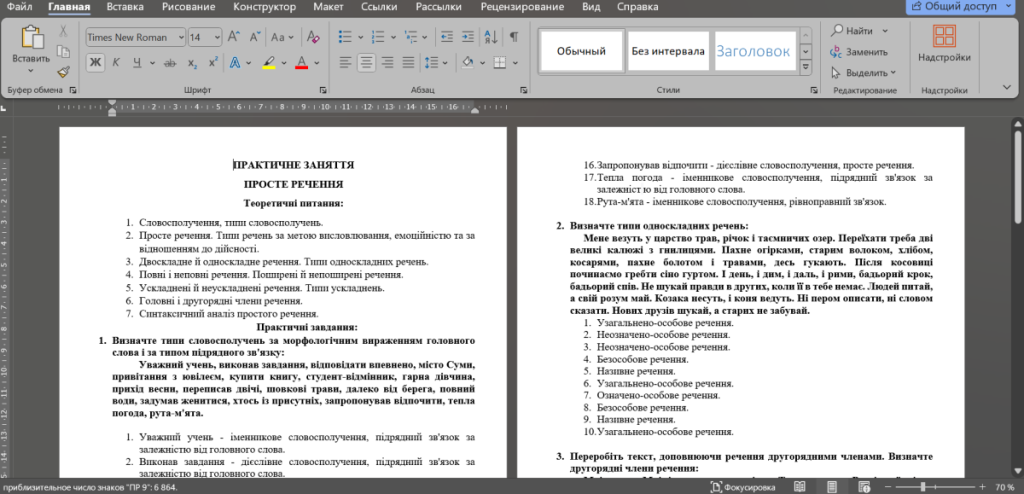Apply superscript formatting

pos(213,63)
